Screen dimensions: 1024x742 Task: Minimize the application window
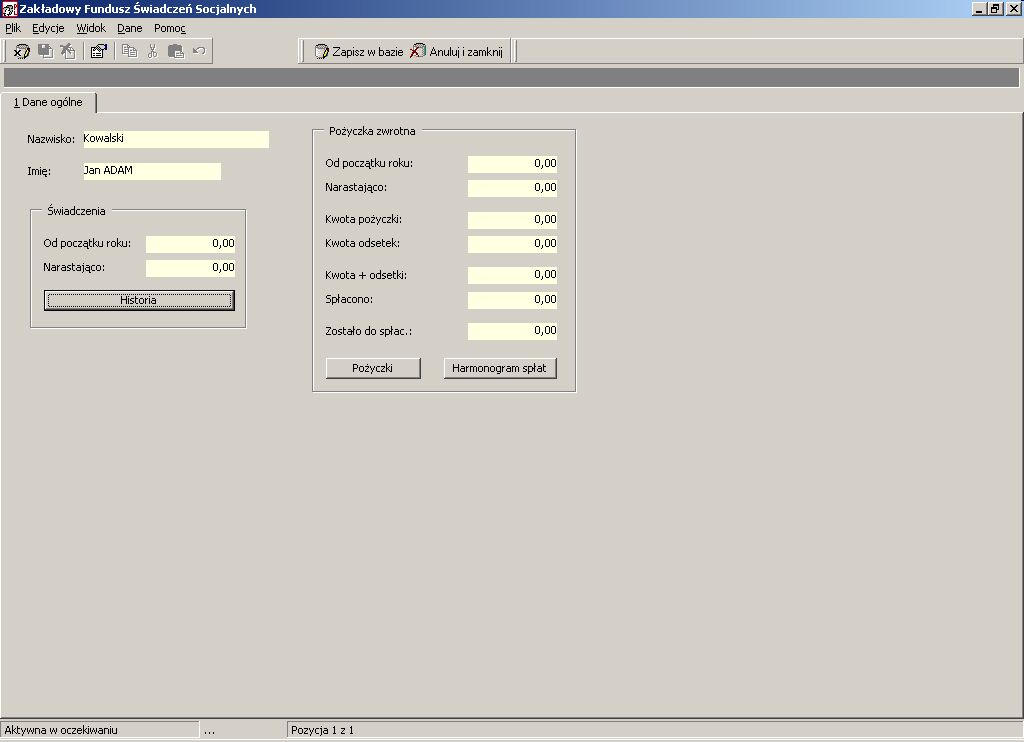point(979,9)
